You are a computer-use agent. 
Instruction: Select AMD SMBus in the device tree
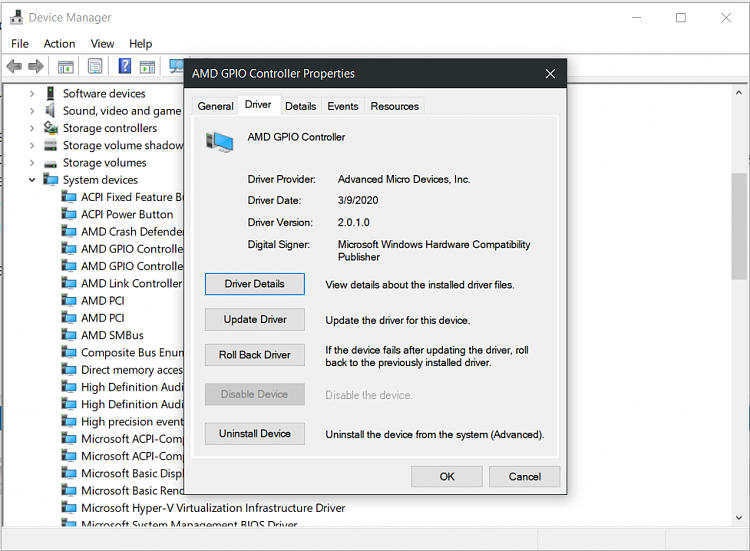click(x=112, y=335)
